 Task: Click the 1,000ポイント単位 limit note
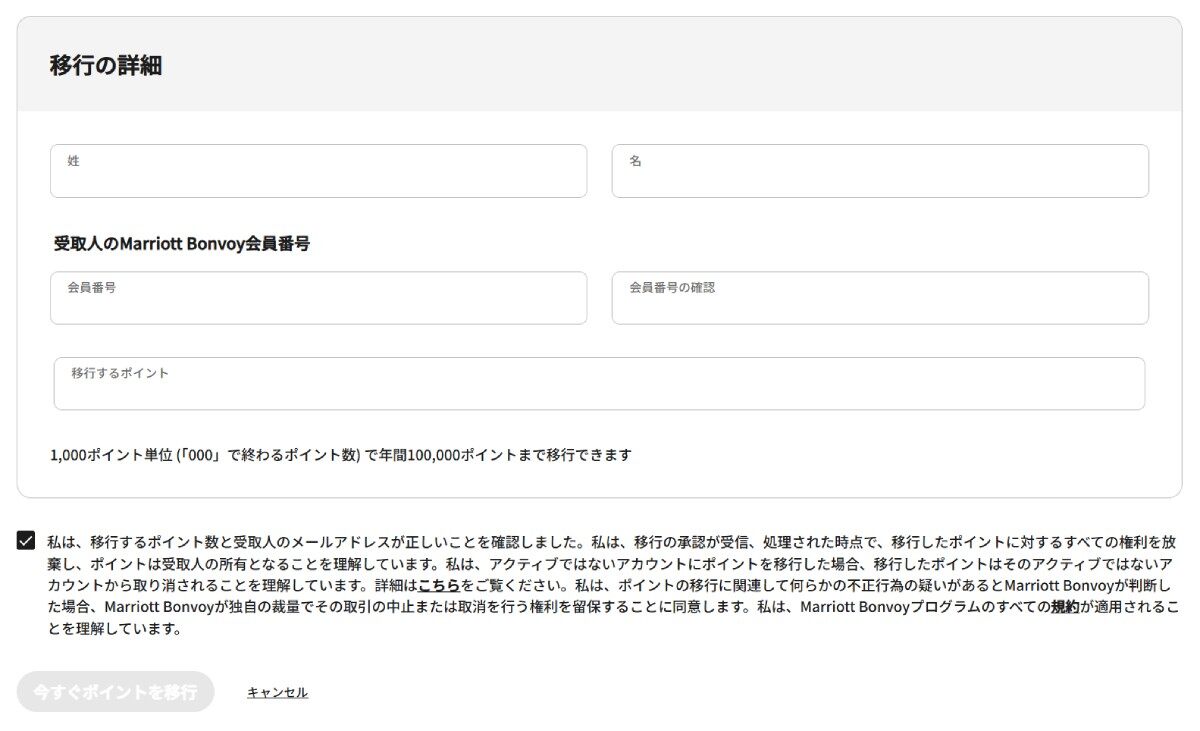pyautogui.click(x=341, y=455)
